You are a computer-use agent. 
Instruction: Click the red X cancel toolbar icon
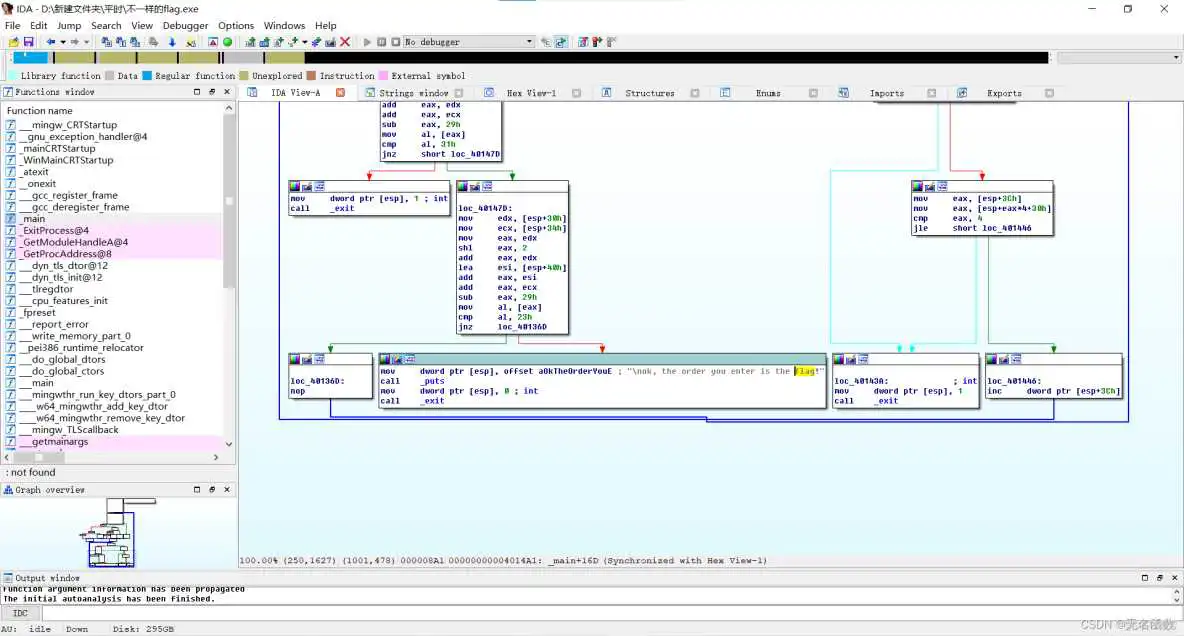click(345, 42)
